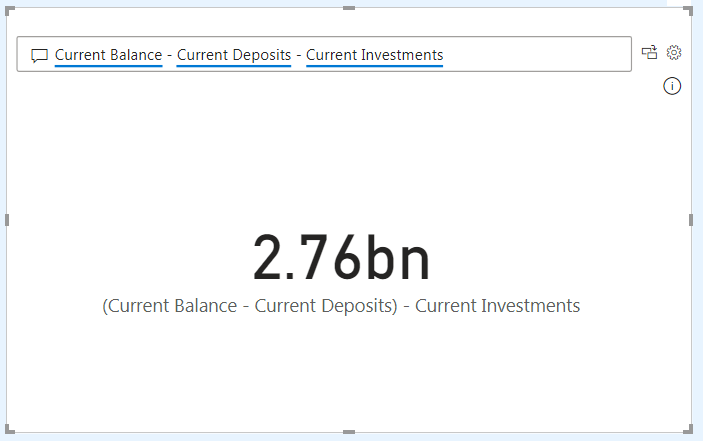The image size is (703, 441).
Task: Select 'Current Balance' term in question box
Action: (x=108, y=55)
